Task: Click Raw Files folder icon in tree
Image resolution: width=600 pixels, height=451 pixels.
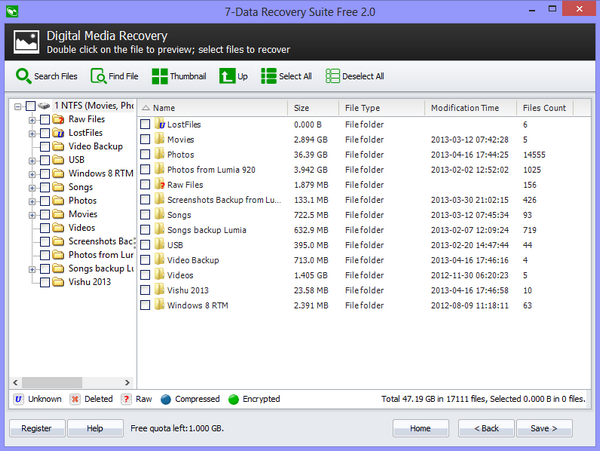Action: click(x=58, y=119)
